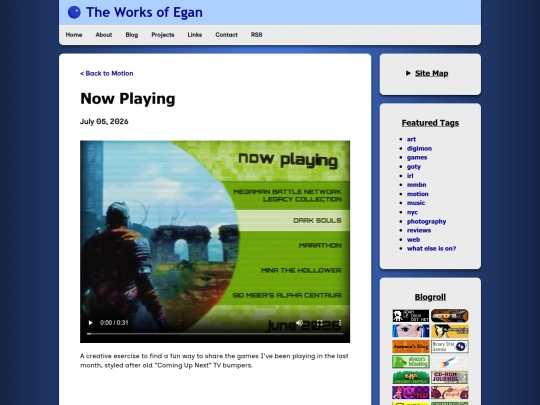Viewport: 540px width, 405px height.
Task: Open the Contact page
Action: pos(226,35)
